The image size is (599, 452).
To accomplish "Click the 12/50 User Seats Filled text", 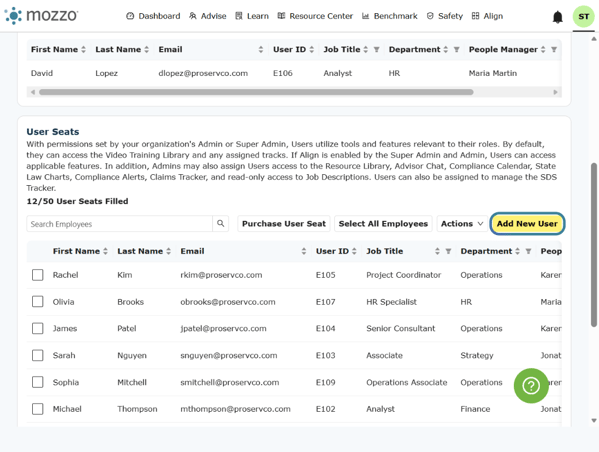I will click(x=77, y=201).
